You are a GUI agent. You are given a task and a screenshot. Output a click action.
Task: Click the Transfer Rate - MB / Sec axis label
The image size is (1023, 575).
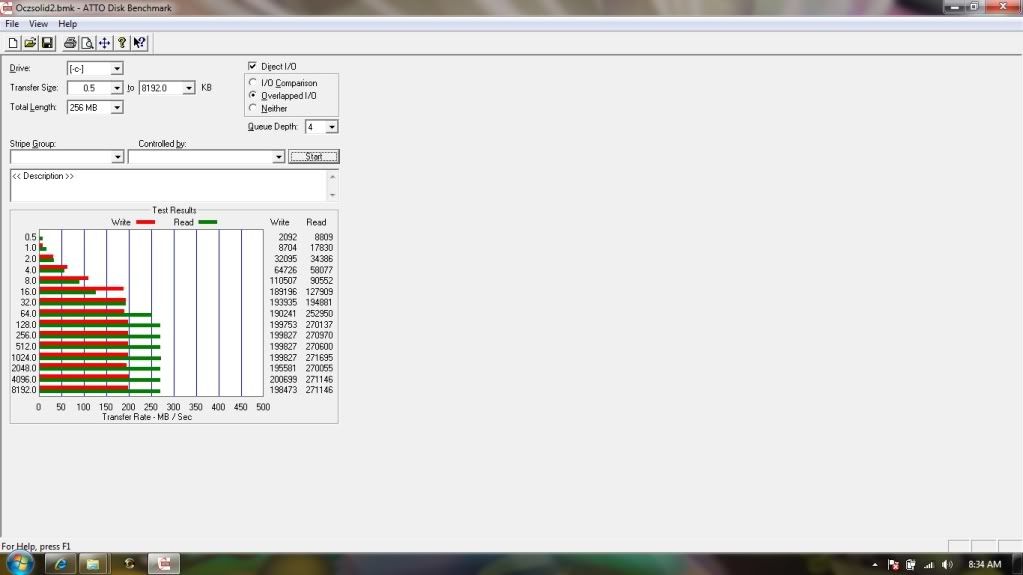[x=147, y=417]
